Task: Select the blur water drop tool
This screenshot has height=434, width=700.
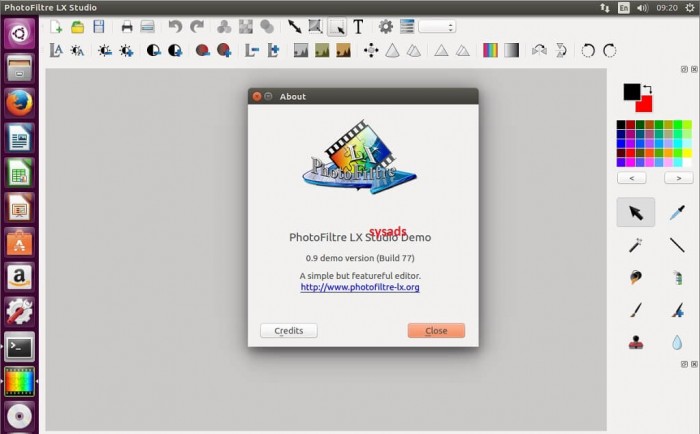Action: pyautogui.click(x=677, y=342)
